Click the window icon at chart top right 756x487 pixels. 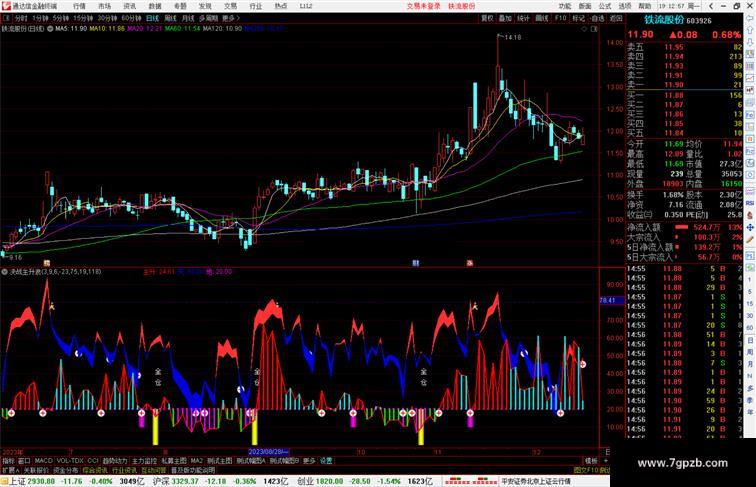point(594,29)
